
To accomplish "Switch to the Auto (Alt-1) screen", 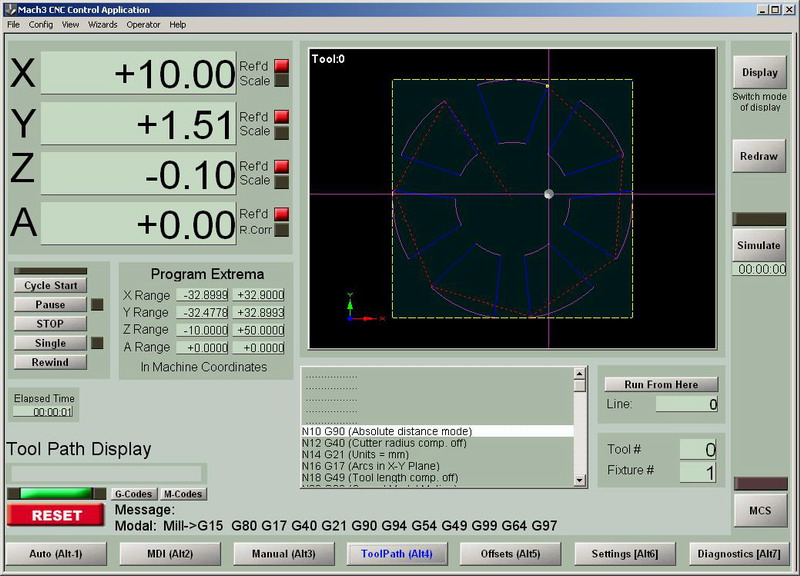I will [x=56, y=554].
